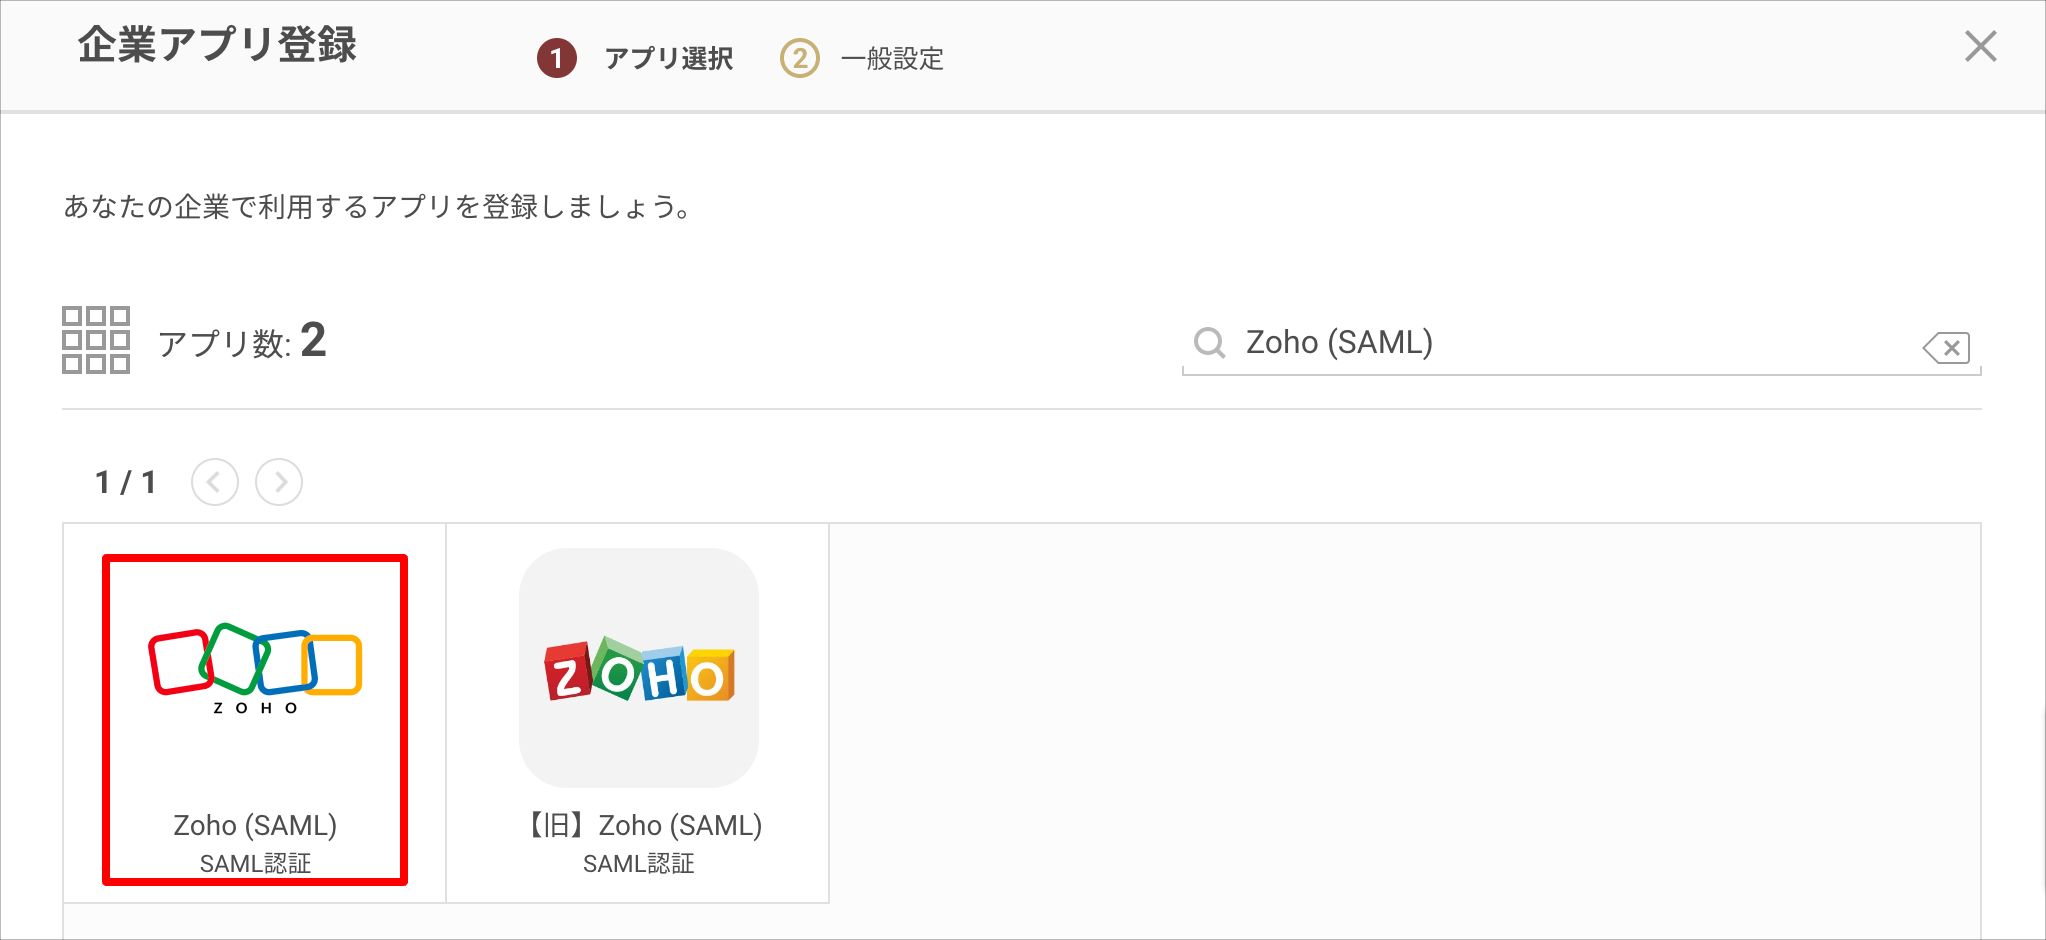Click the step 1 circle
This screenshot has height=940, width=2046.
[557, 58]
